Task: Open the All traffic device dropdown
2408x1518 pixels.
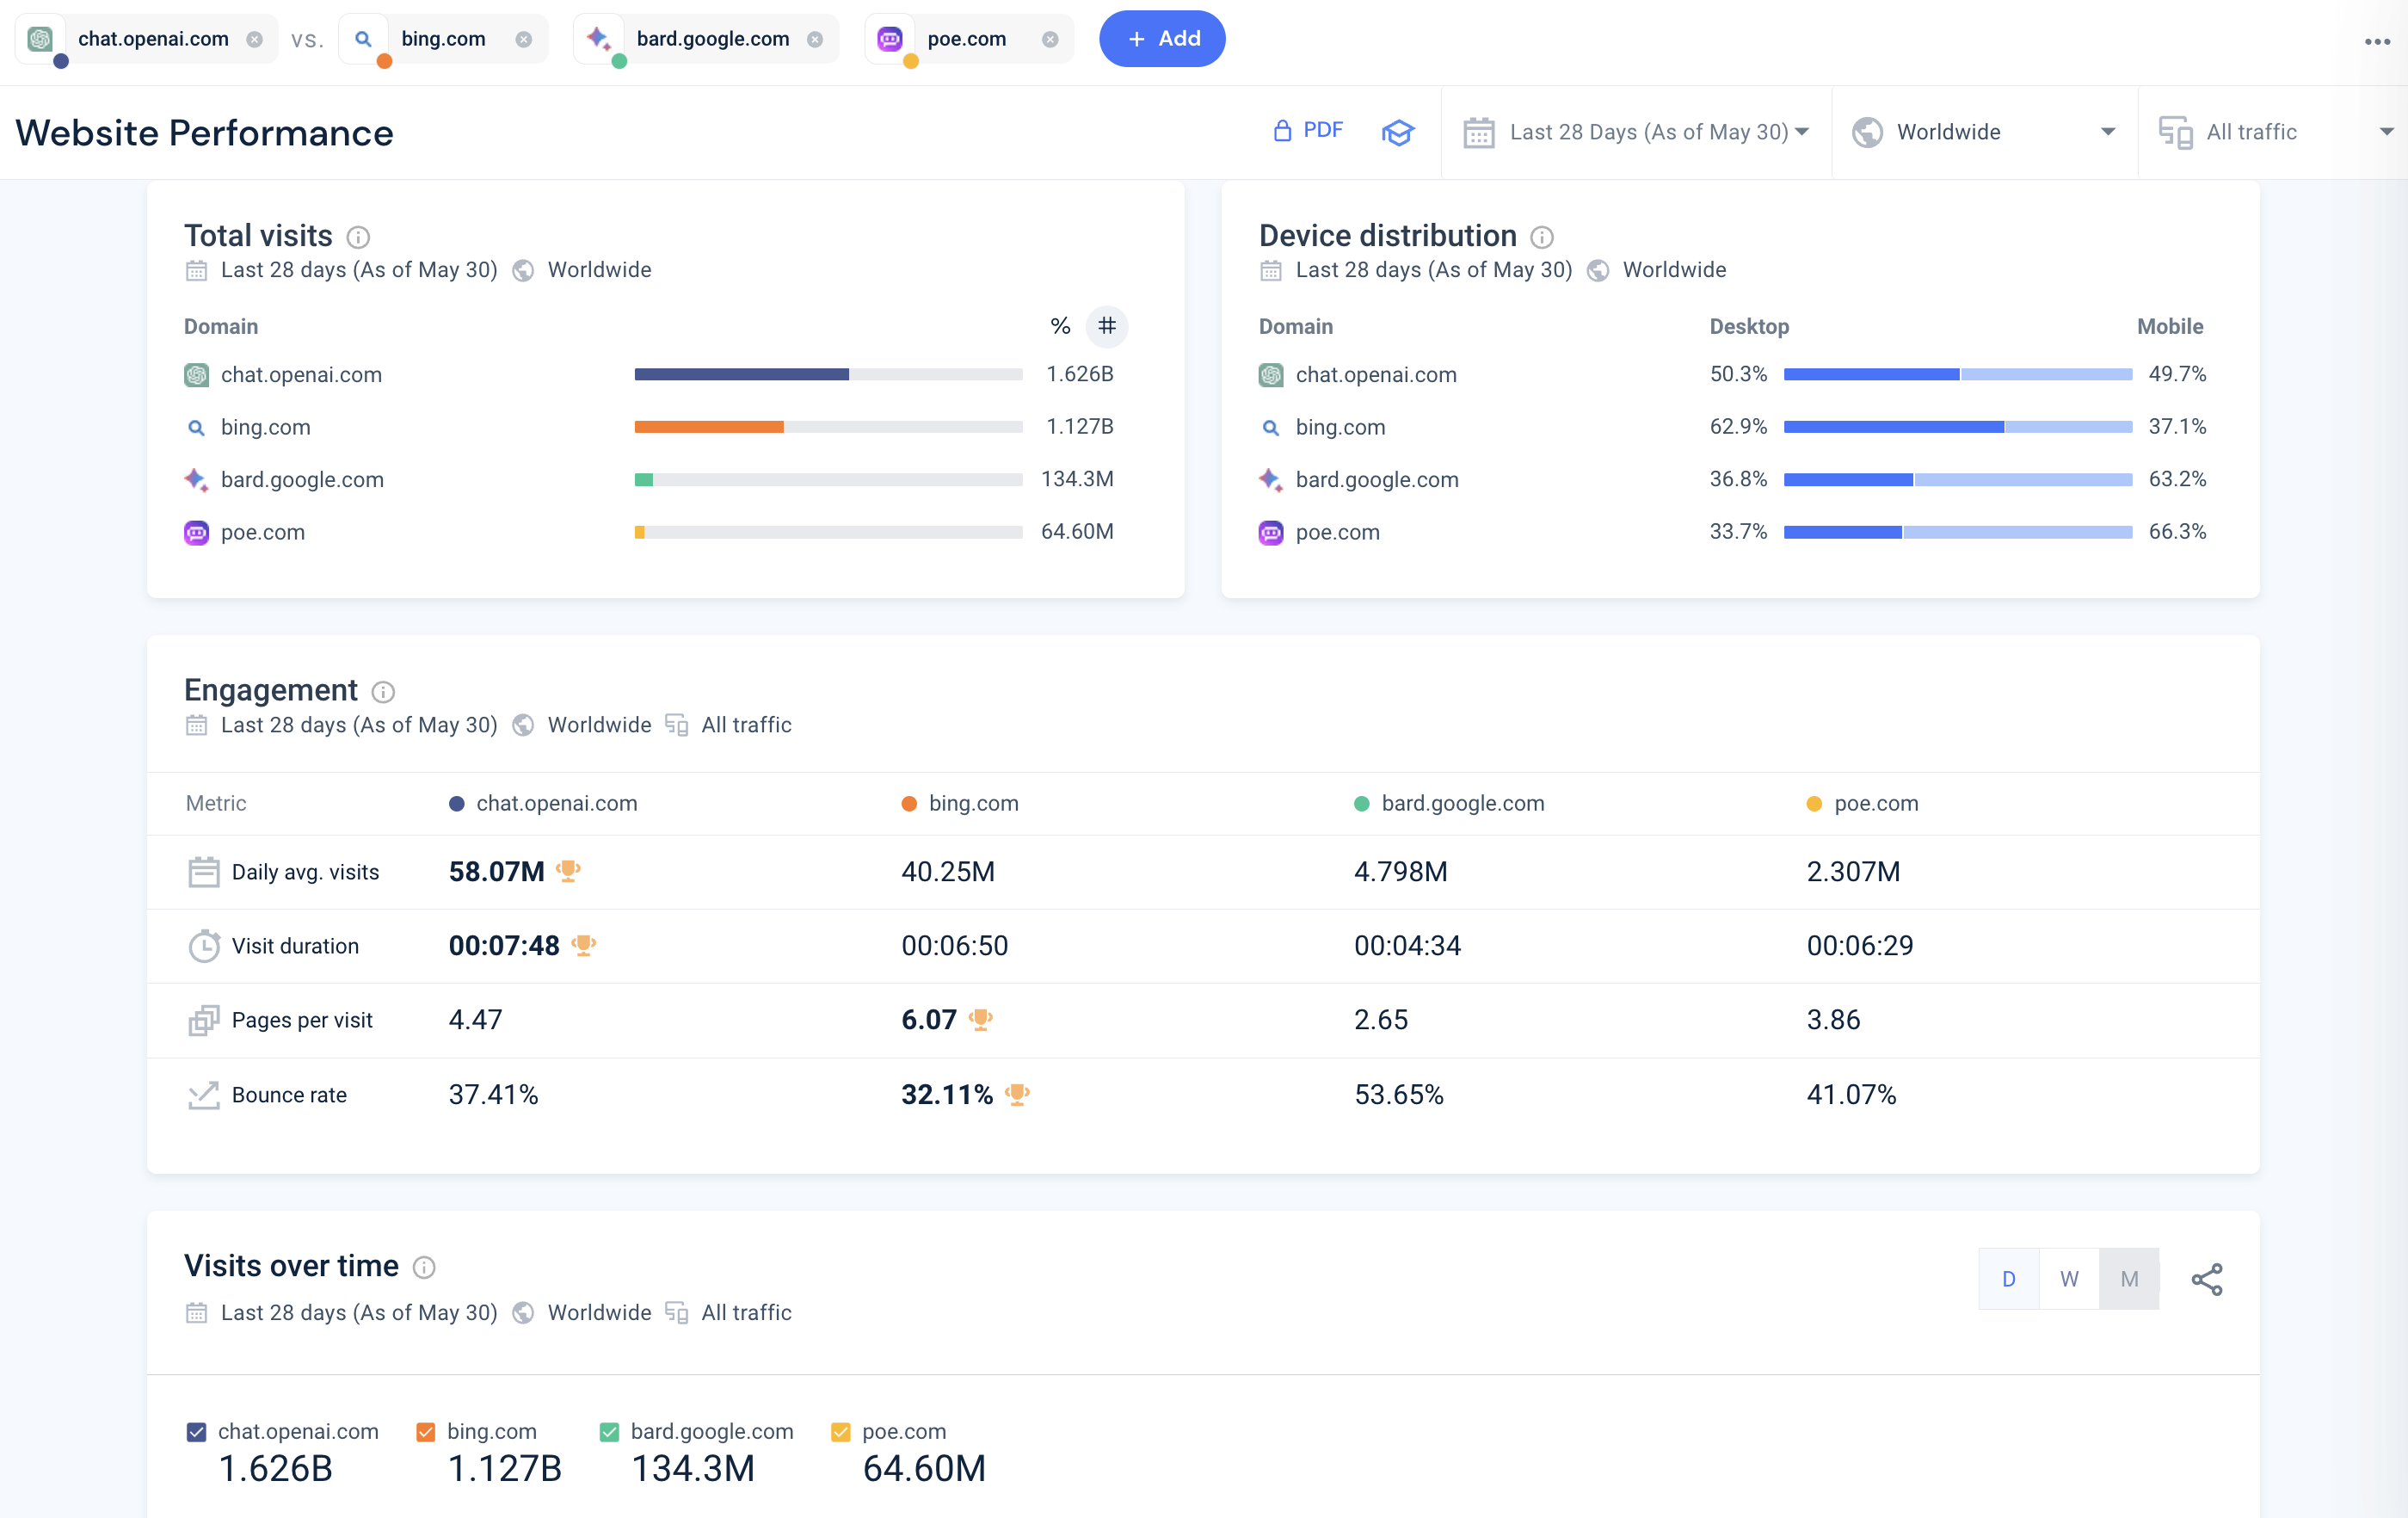Action: tap(2275, 132)
